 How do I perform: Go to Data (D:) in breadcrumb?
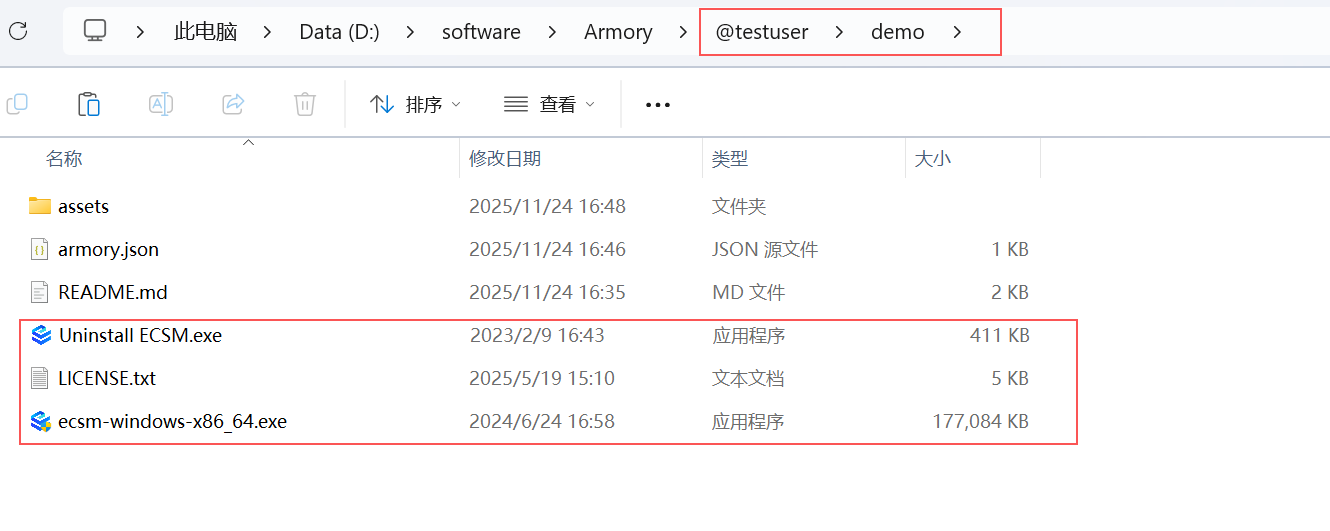click(339, 32)
